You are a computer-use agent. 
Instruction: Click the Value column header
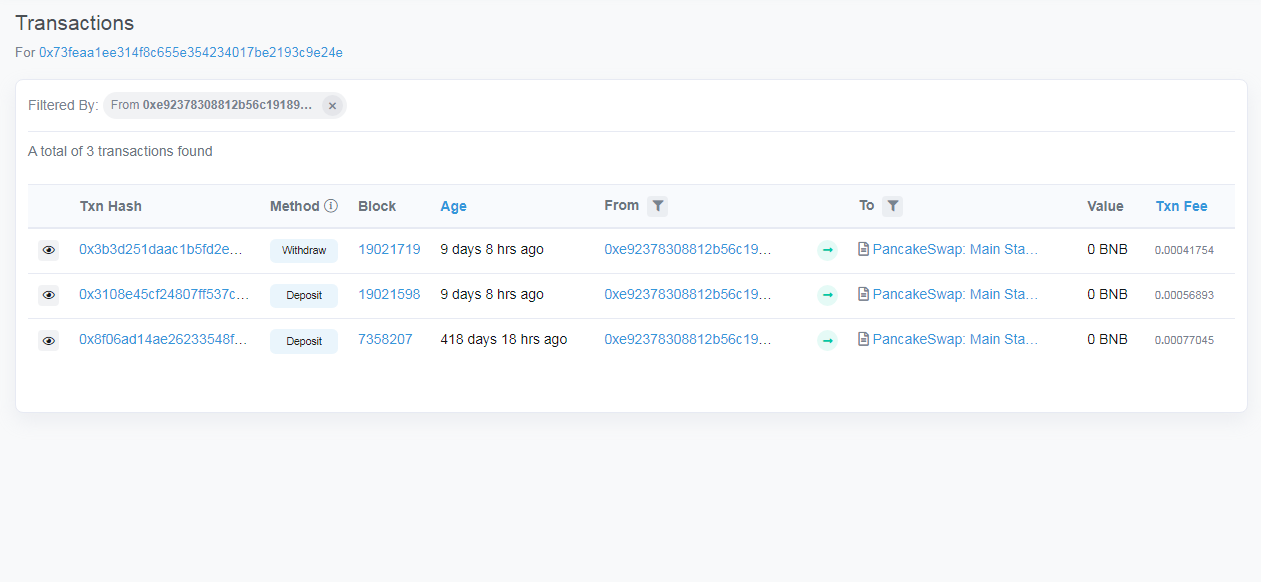pos(1105,206)
